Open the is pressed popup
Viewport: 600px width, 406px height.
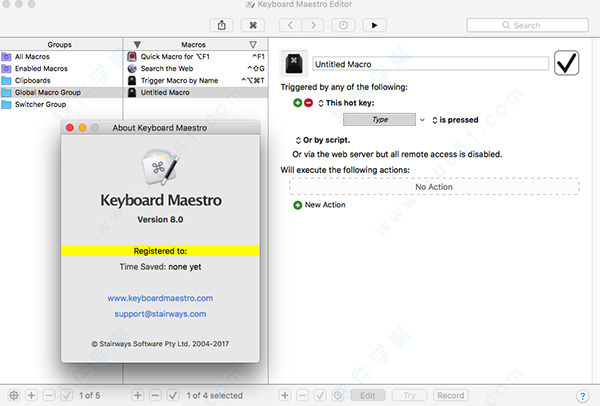coord(455,120)
